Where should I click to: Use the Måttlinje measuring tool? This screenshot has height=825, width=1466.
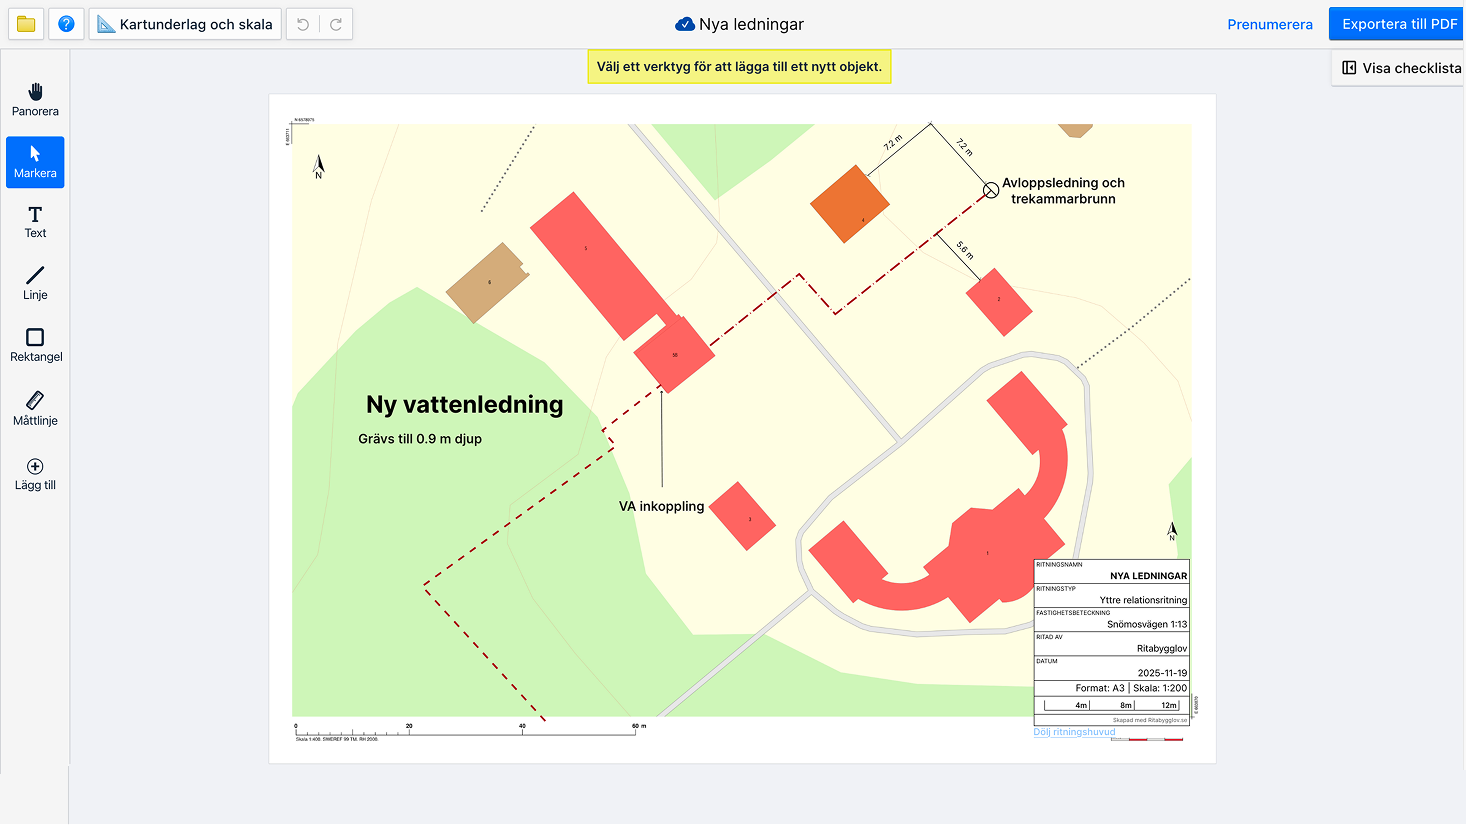tap(35, 408)
